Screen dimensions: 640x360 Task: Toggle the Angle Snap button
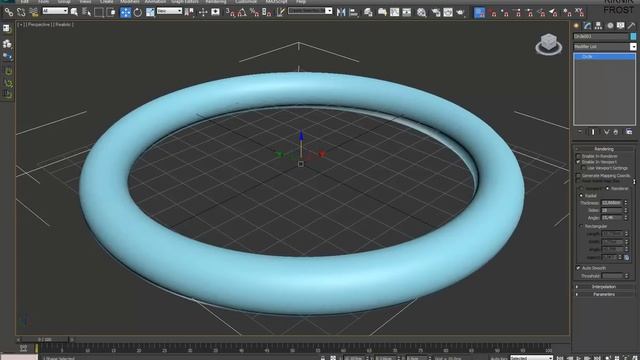click(242, 12)
